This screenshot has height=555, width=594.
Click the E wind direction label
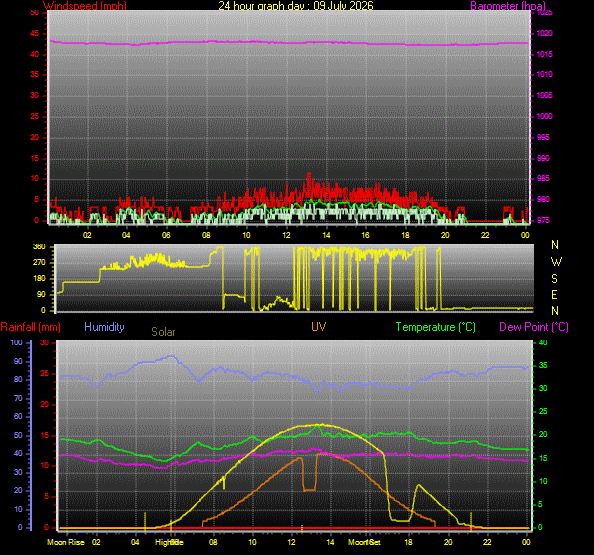tap(554, 294)
